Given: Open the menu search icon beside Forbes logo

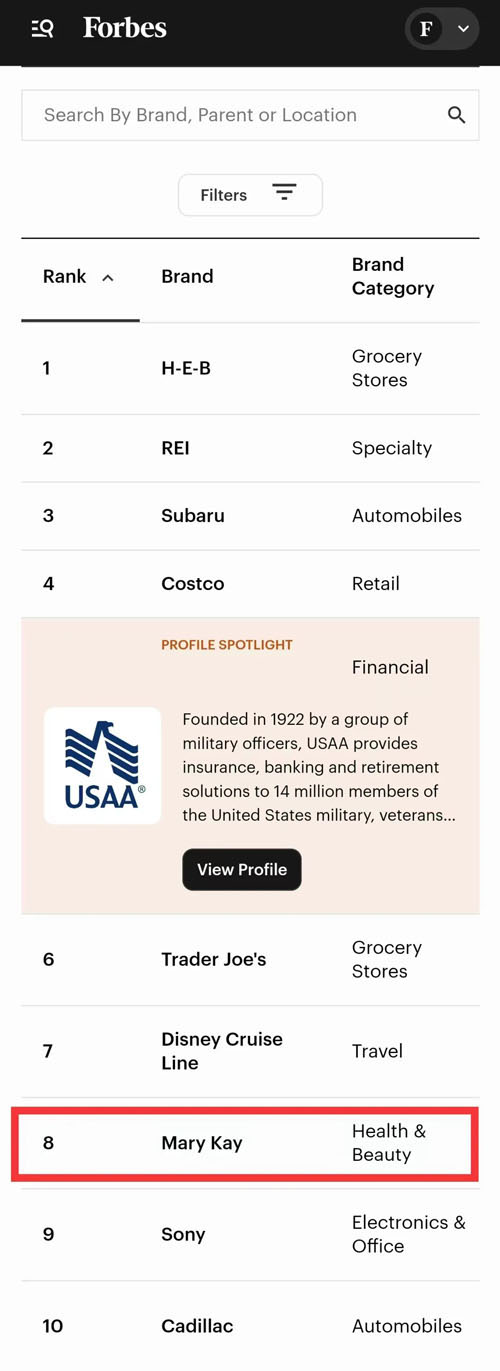Looking at the screenshot, I should coord(42,29).
